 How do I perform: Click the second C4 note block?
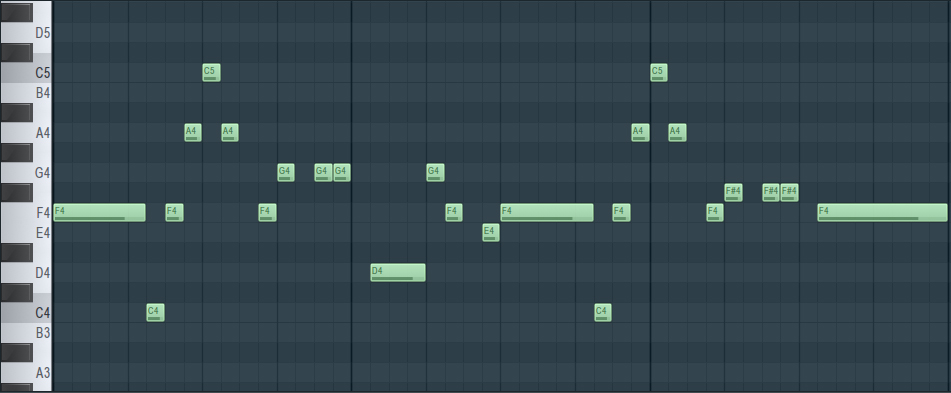(603, 313)
